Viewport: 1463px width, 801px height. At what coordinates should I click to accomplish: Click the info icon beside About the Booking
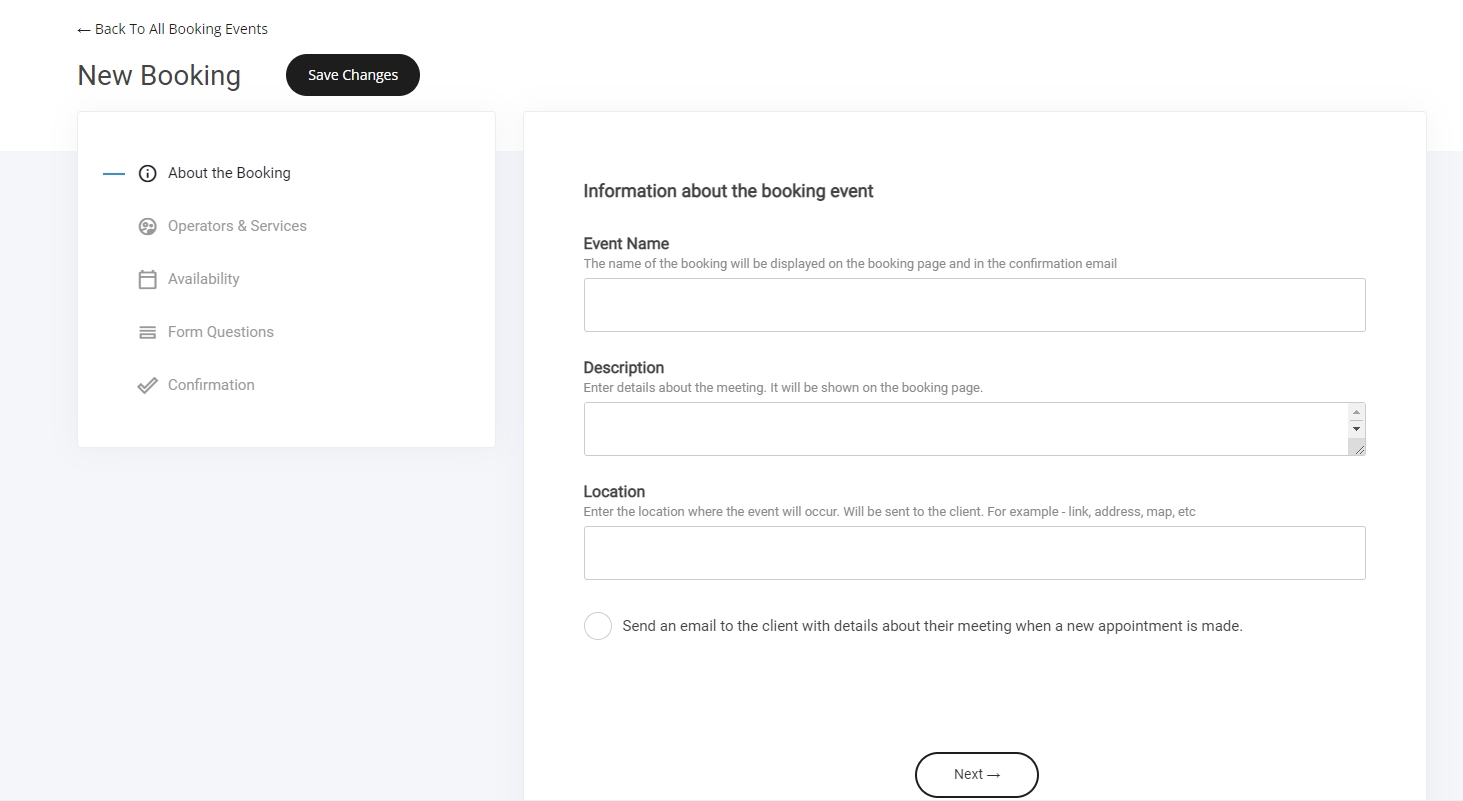pos(147,174)
